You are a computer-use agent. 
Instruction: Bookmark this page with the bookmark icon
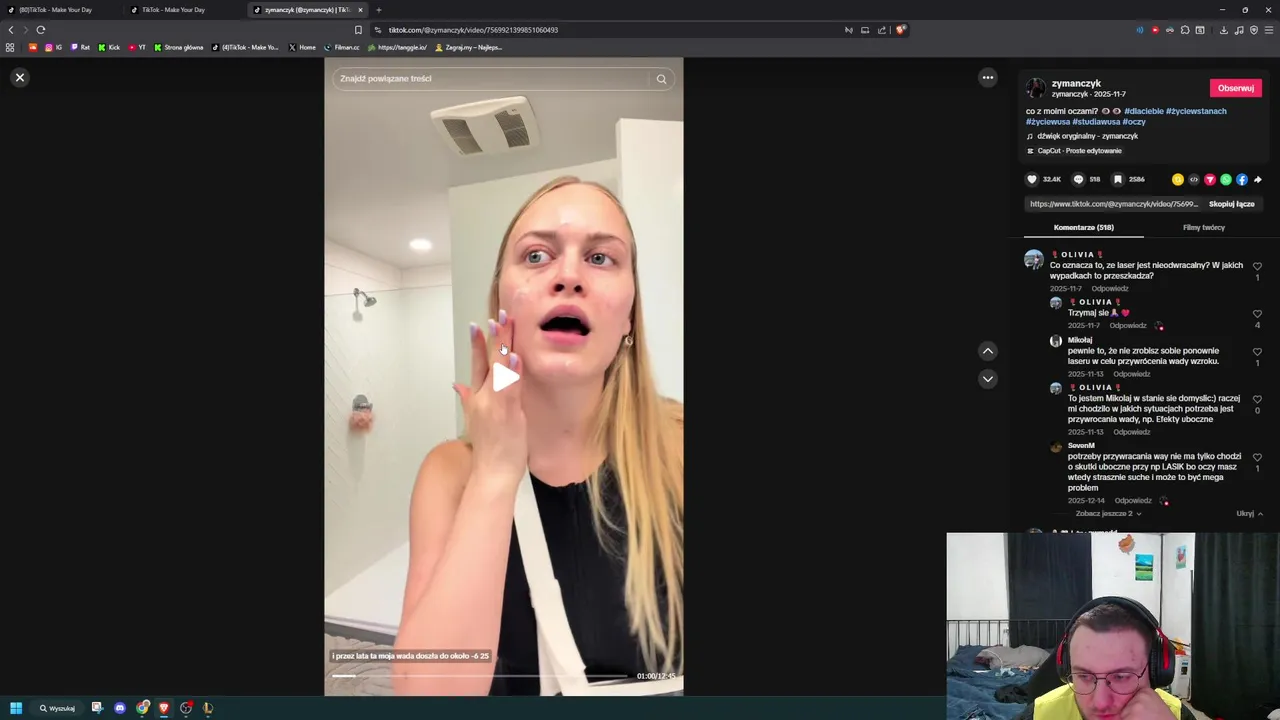point(358,30)
